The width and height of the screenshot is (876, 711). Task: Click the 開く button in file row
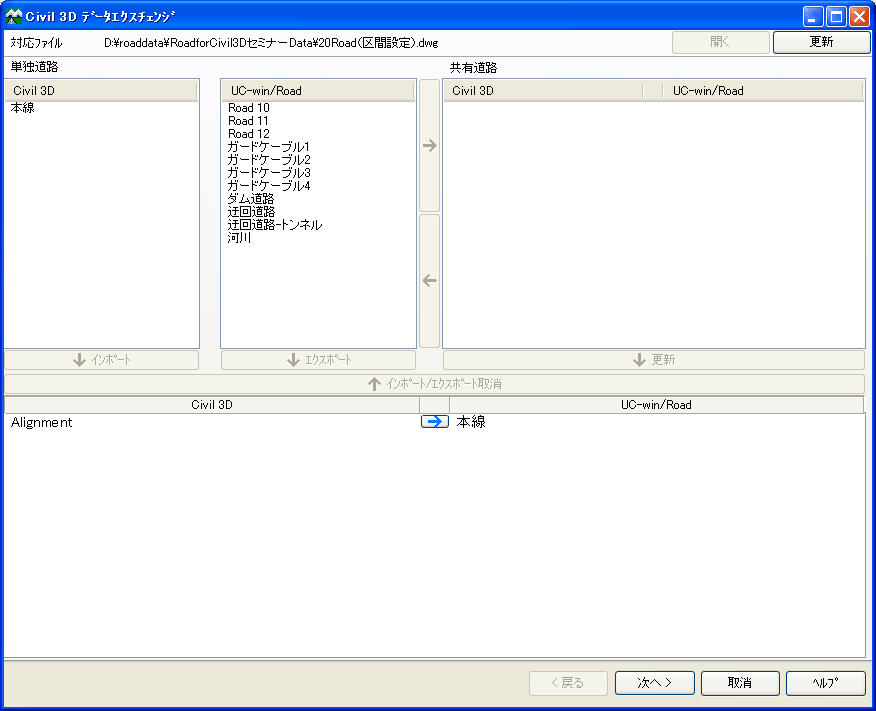(x=721, y=42)
